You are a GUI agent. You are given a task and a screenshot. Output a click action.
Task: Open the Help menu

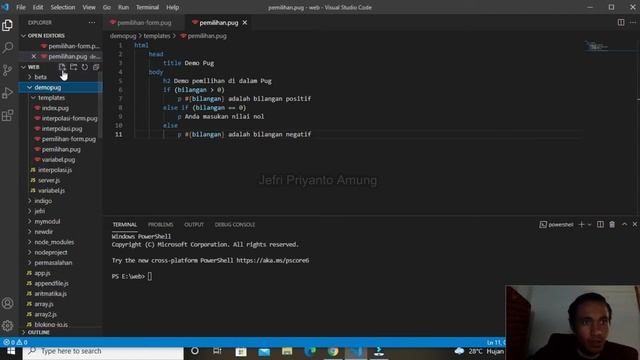pos(173,7)
